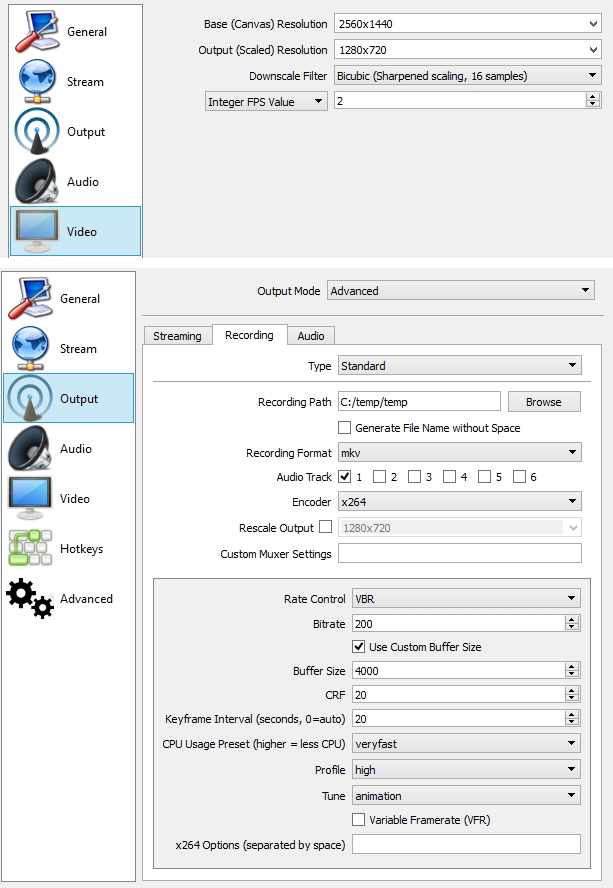Open Advanced gears icon
The height and width of the screenshot is (888, 613).
[30, 598]
